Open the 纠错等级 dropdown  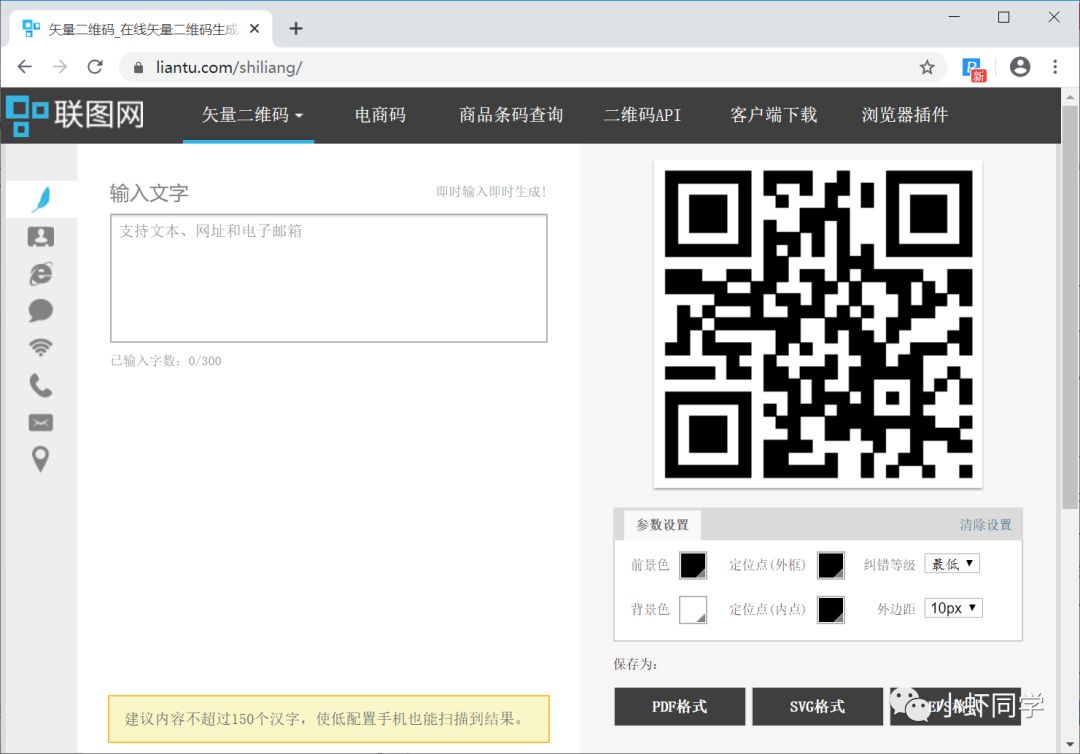(x=951, y=563)
